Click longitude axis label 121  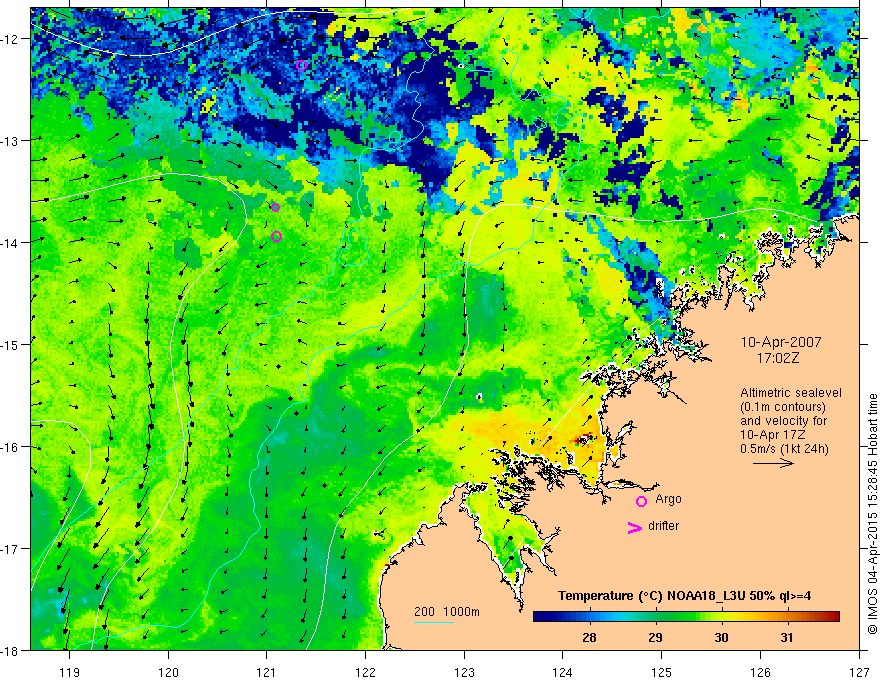pos(267,672)
